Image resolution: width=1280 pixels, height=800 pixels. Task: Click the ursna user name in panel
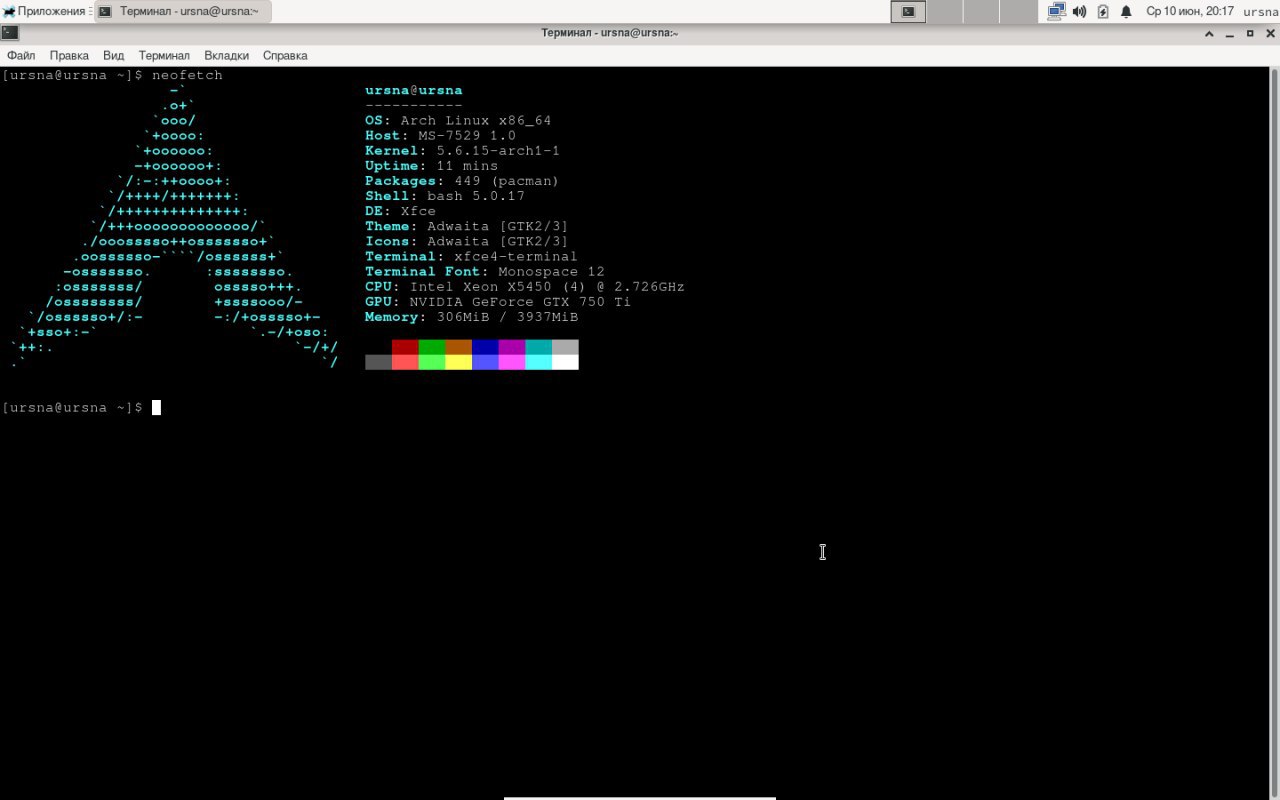coord(1261,12)
